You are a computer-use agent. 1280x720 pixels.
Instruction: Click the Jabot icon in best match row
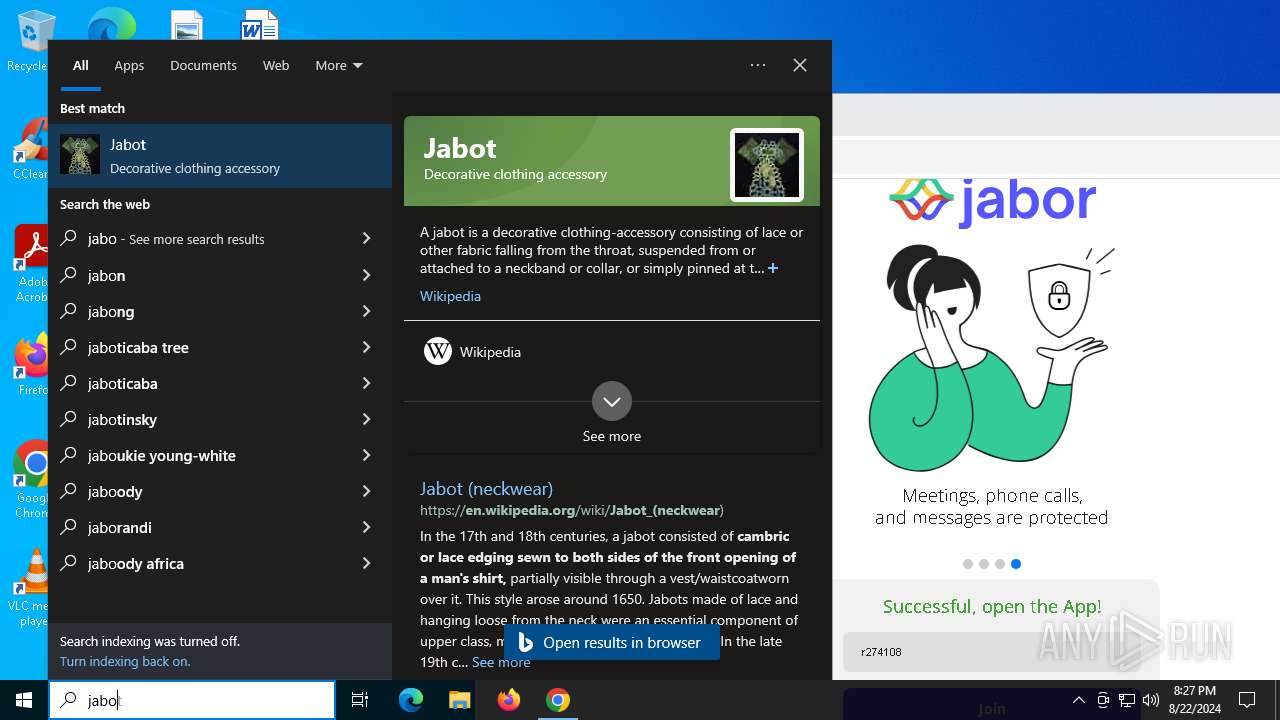80,155
